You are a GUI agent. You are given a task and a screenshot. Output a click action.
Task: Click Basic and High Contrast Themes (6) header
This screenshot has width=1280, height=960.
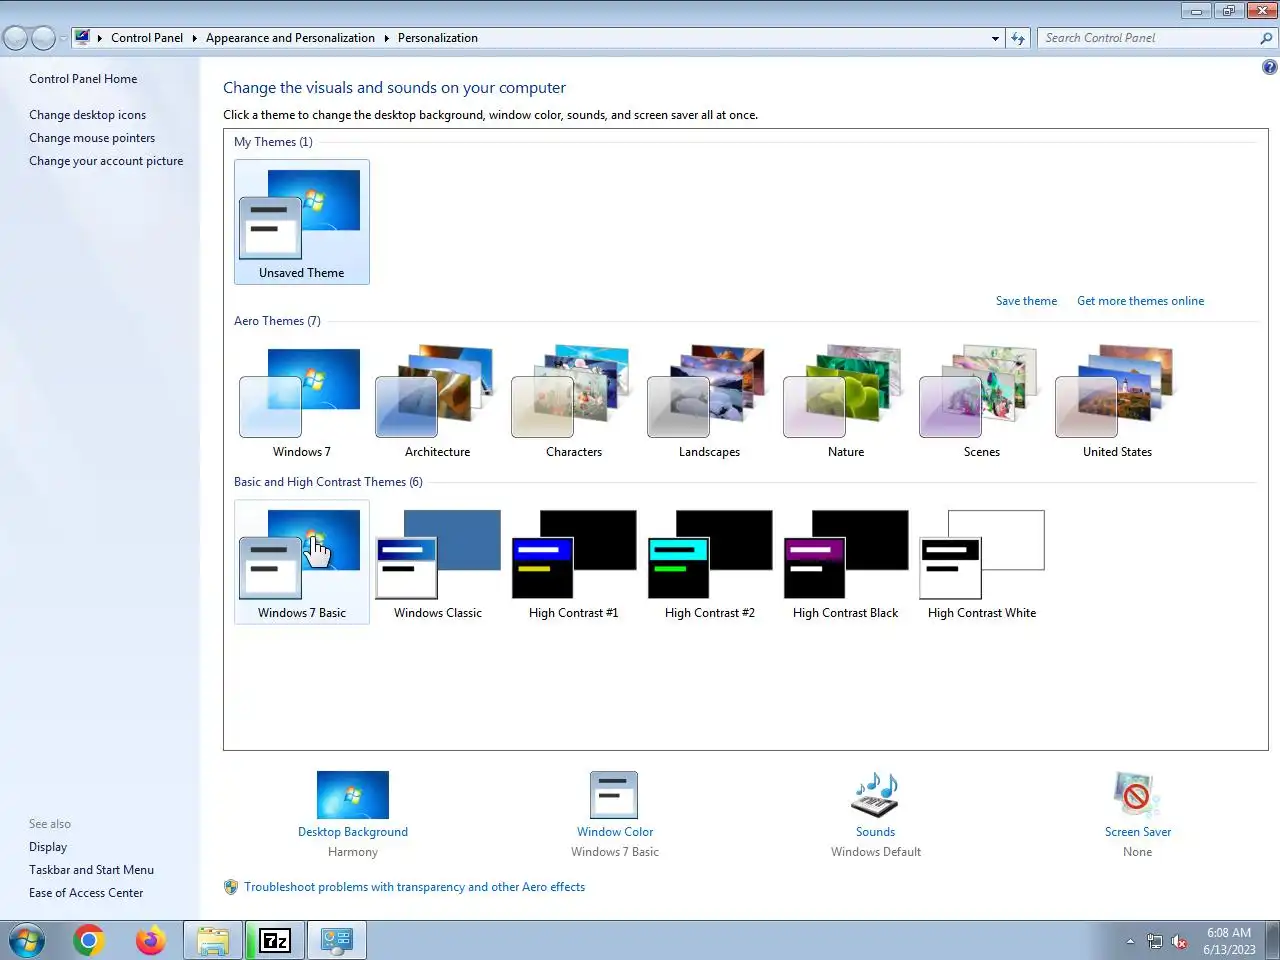coord(328,482)
